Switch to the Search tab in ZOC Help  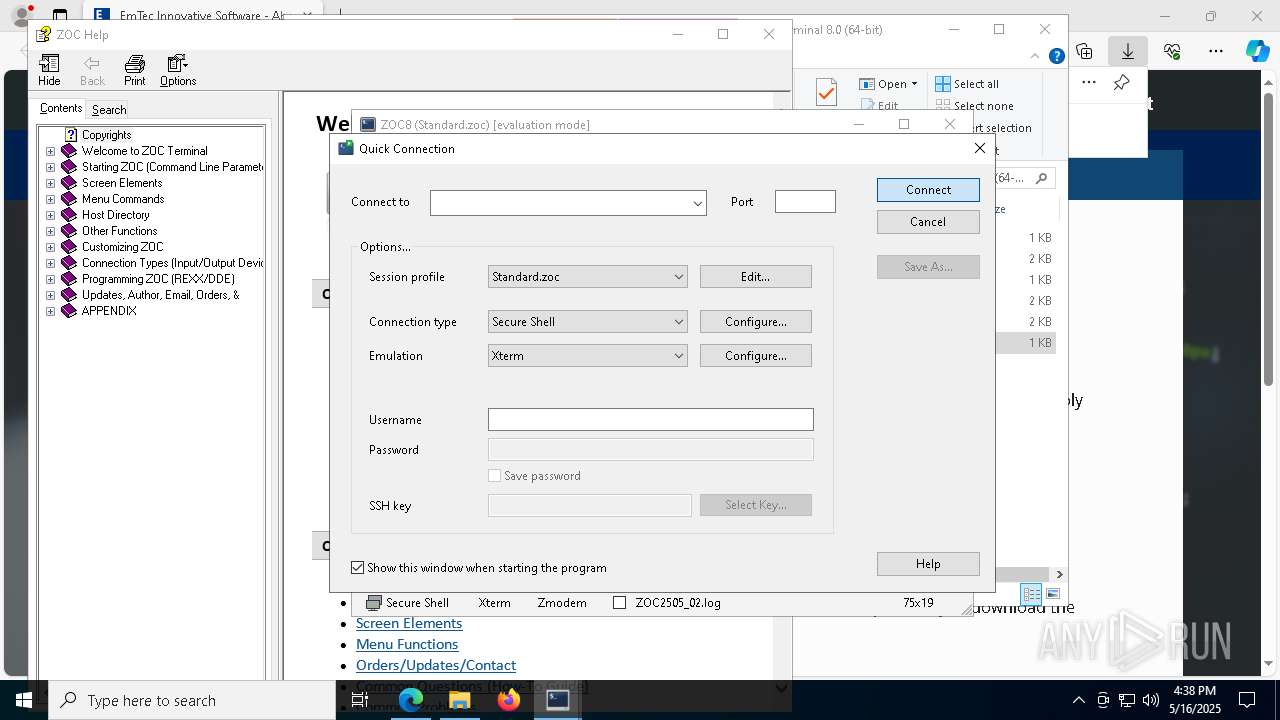coord(109,110)
